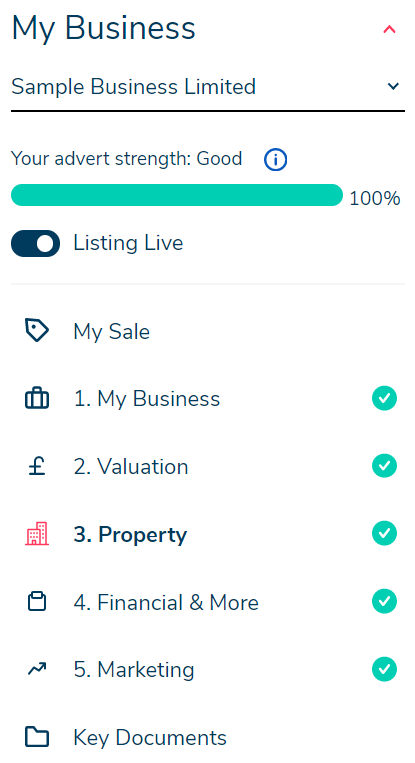Click the folder icon for Key Documents
Viewport: 415px width, 763px height.
point(36,737)
